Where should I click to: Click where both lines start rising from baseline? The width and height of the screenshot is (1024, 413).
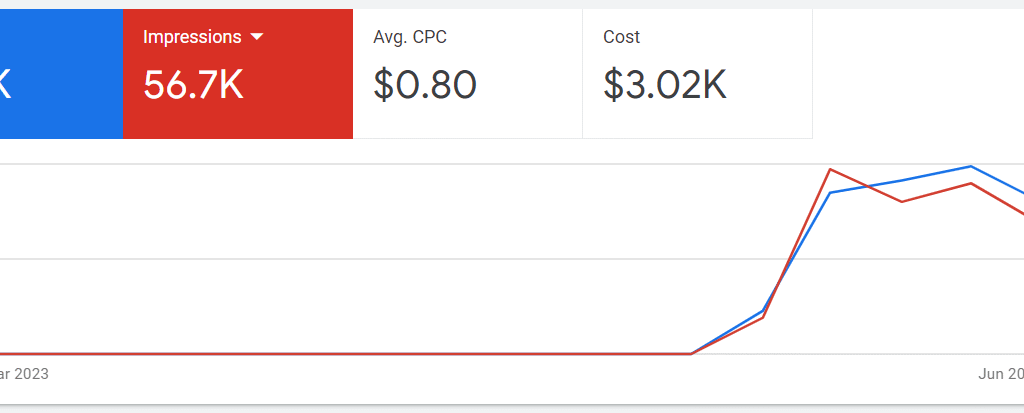pyautogui.click(x=691, y=353)
